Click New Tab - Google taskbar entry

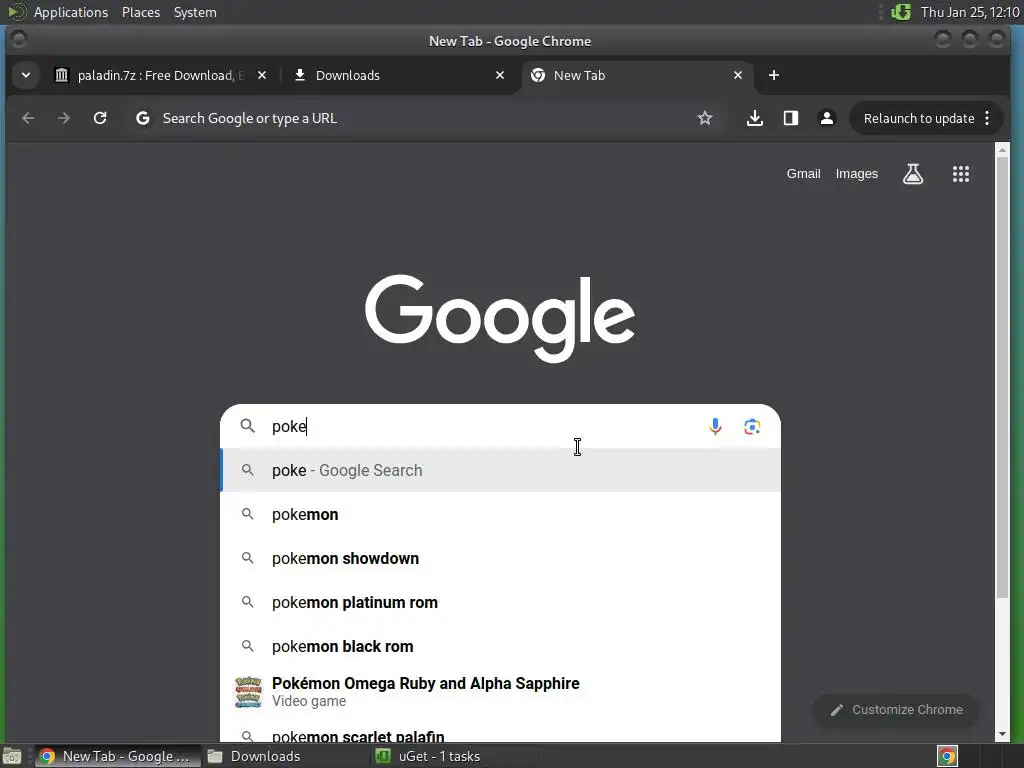click(118, 756)
